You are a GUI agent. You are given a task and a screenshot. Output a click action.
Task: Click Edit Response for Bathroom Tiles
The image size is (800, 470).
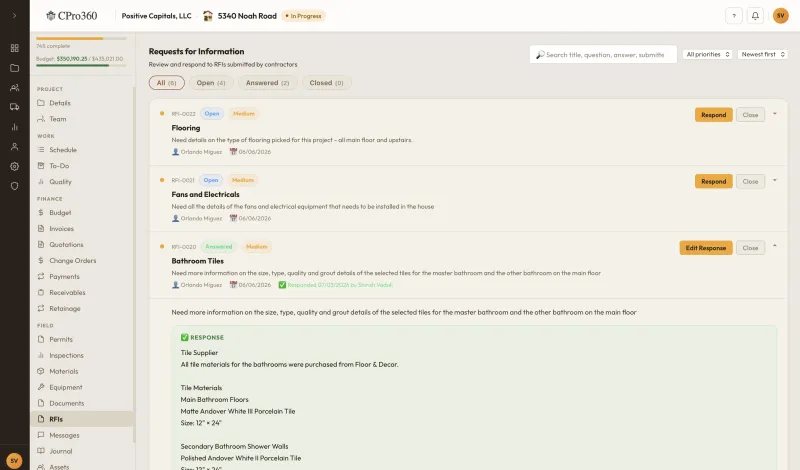click(x=706, y=248)
